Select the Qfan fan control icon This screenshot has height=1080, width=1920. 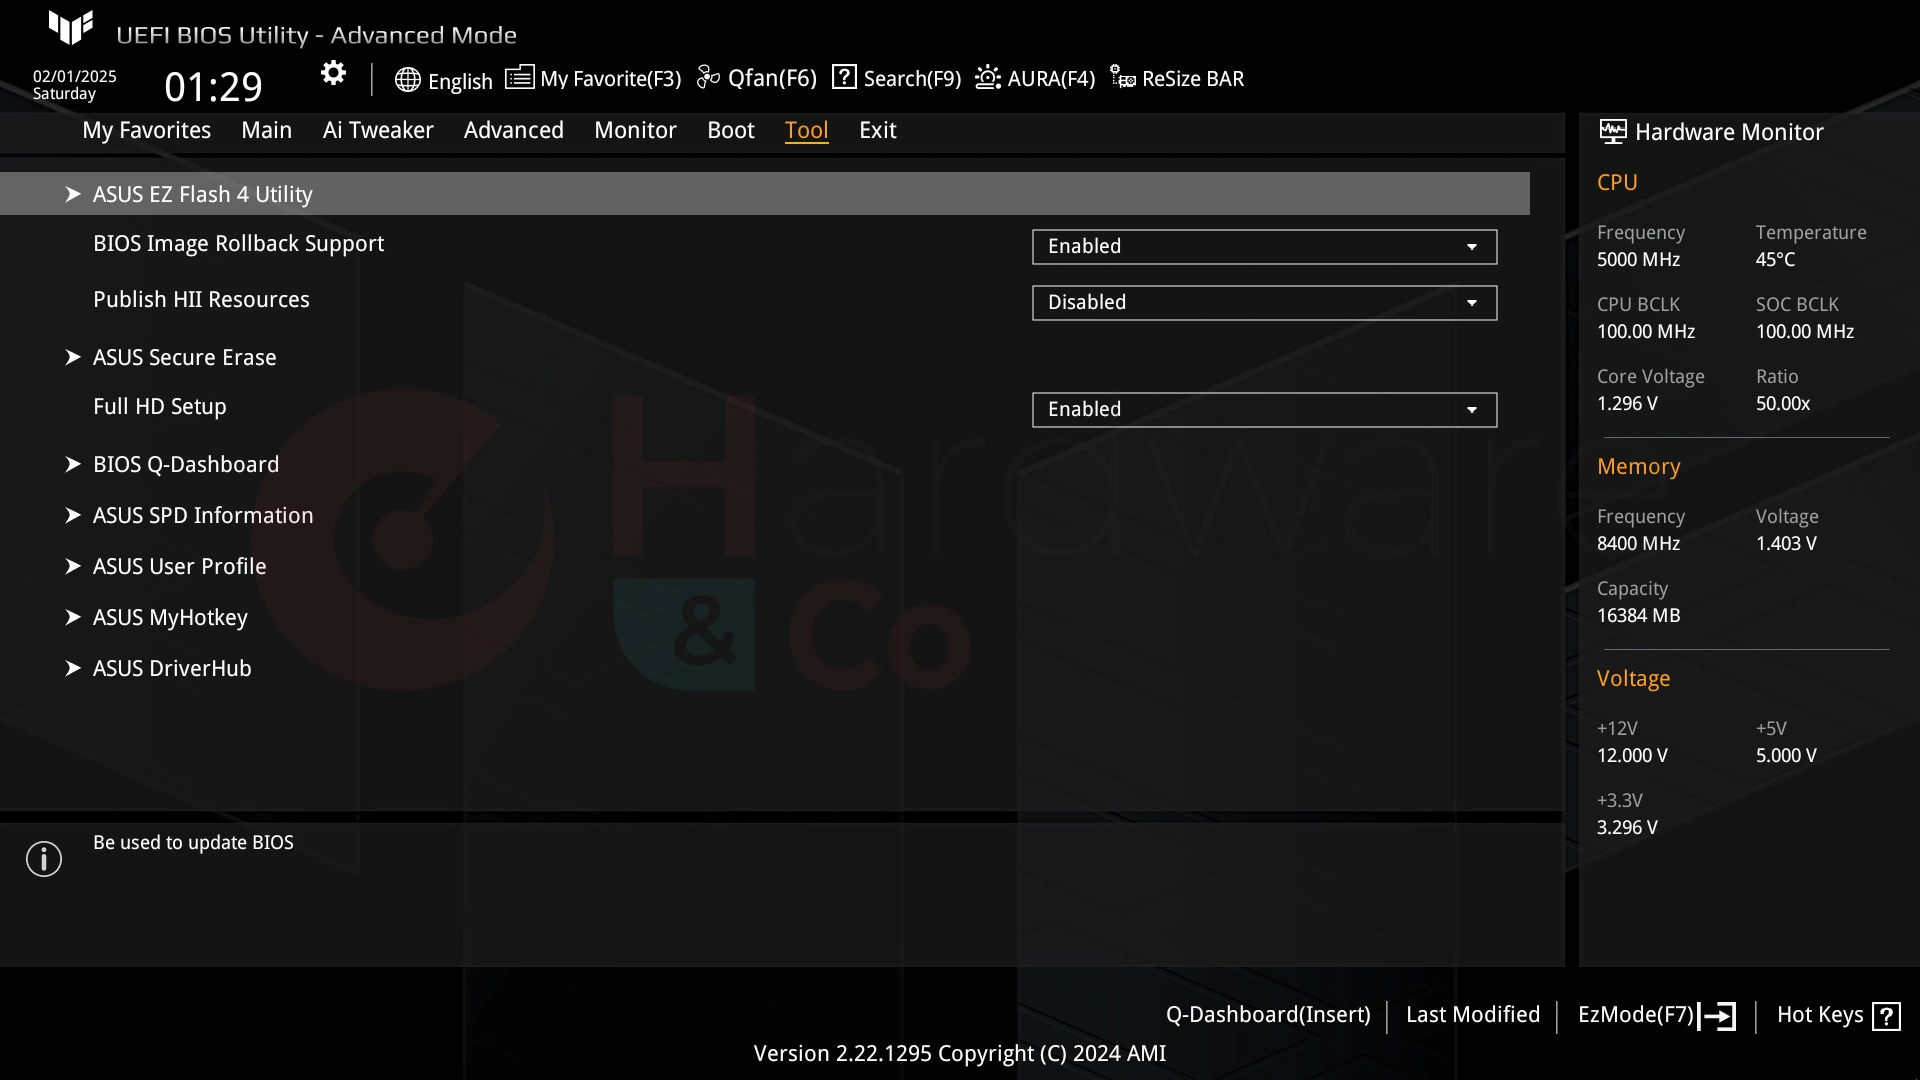pyautogui.click(x=708, y=78)
